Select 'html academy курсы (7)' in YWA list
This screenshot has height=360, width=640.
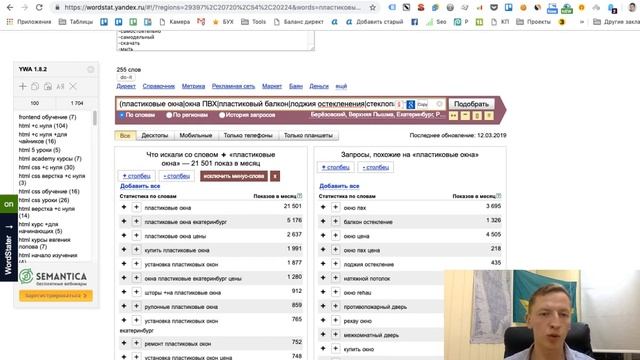pos(50,158)
